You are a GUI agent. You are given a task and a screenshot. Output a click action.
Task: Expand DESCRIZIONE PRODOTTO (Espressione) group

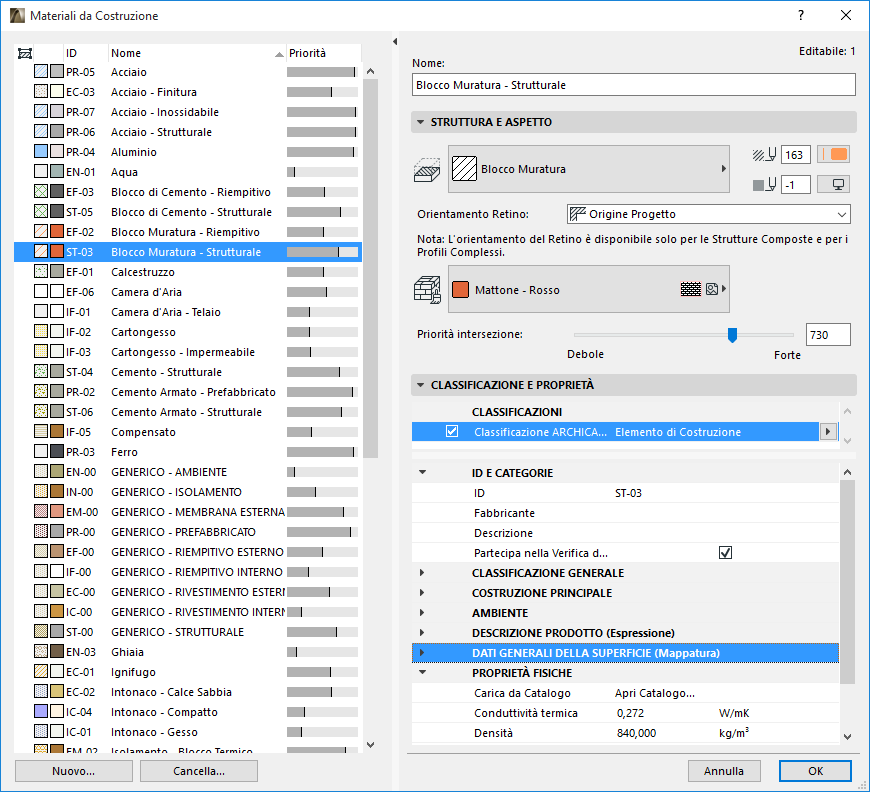[422, 632]
